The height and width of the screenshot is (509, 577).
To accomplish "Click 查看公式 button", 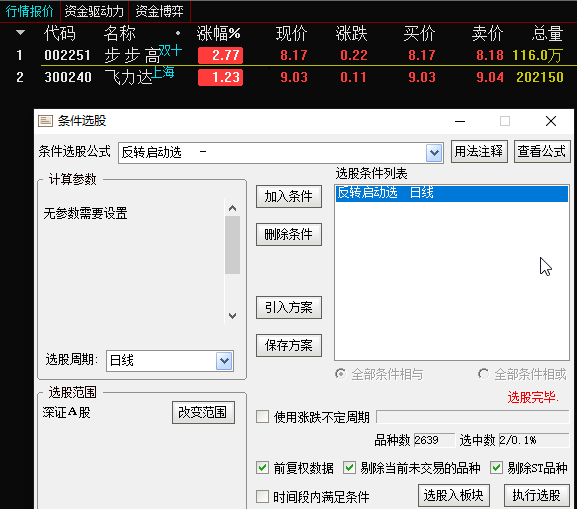I will 542,151.
